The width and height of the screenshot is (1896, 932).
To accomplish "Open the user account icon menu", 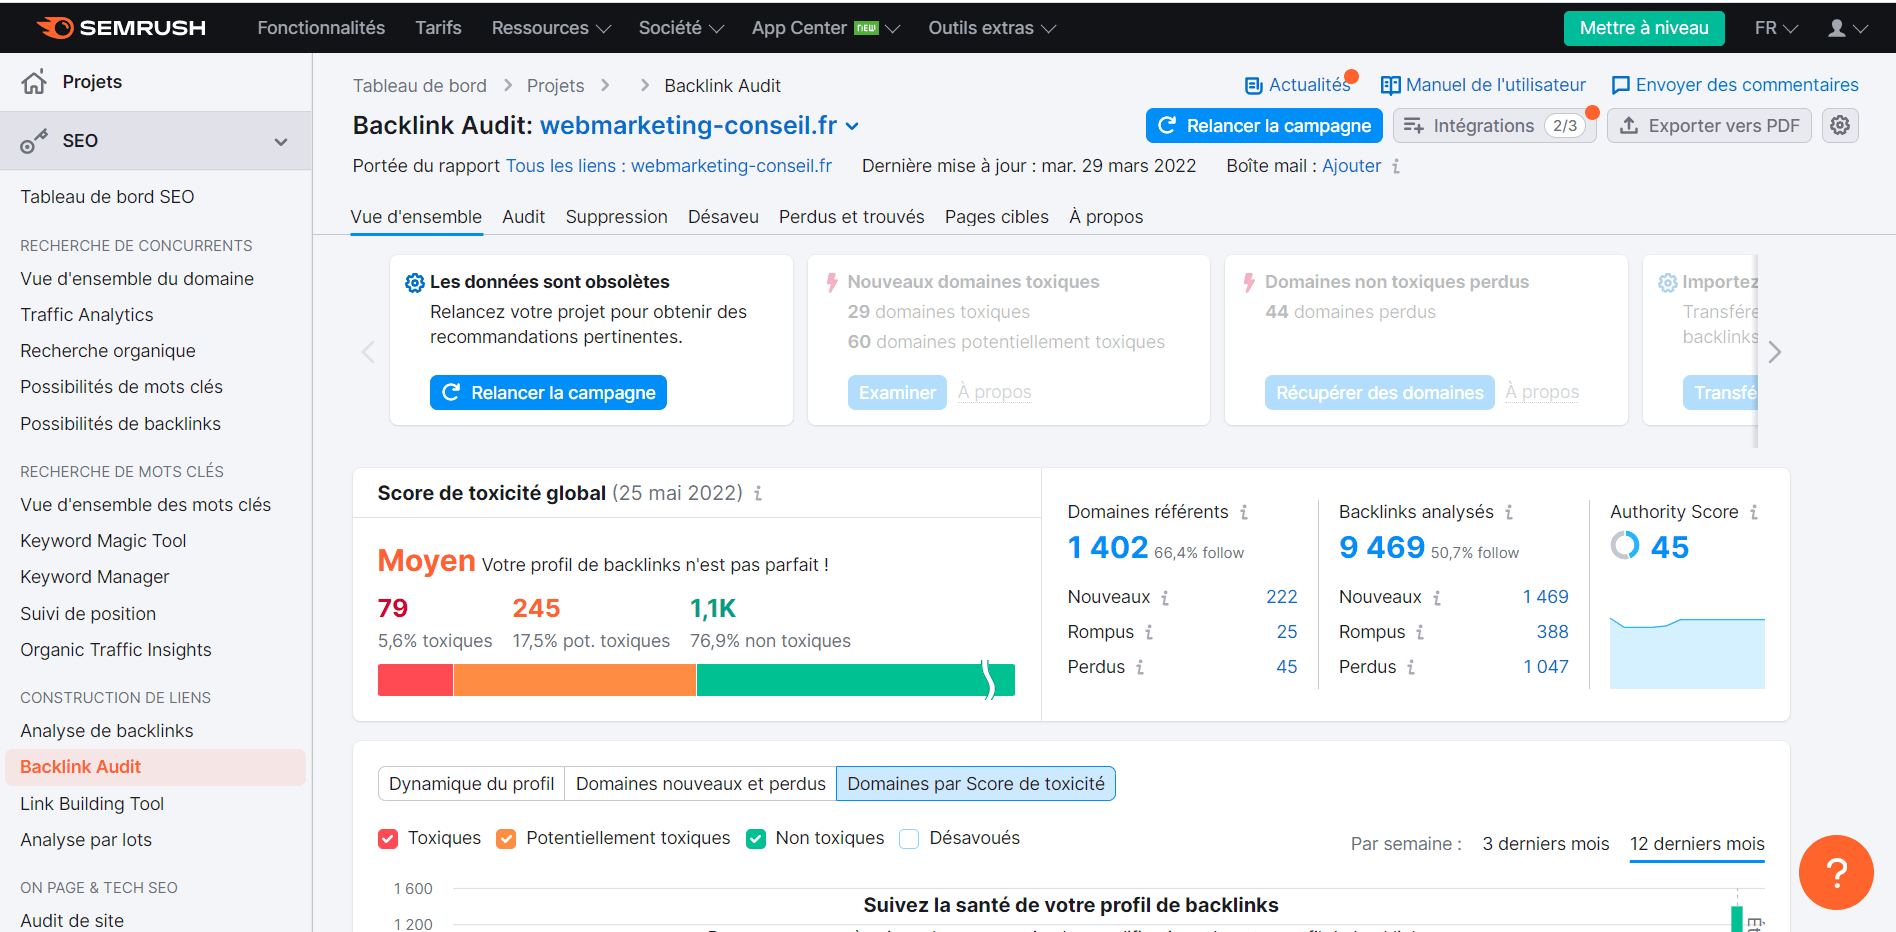I will pos(1847,28).
